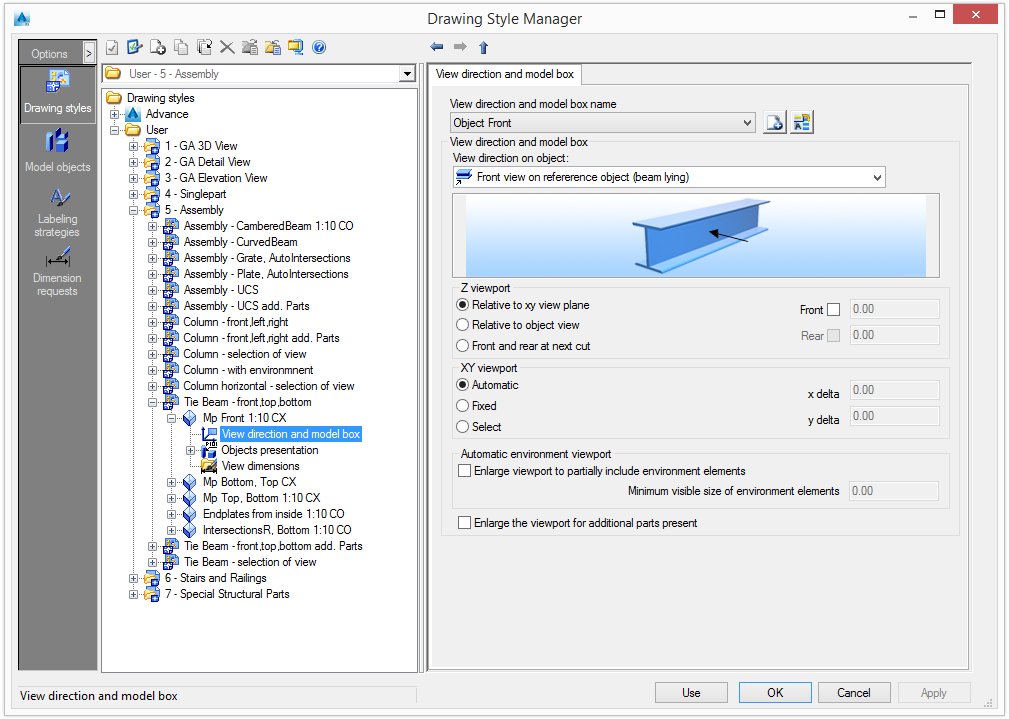The height and width of the screenshot is (719, 1009).
Task: Click the New document with plus icon
Action: [158, 47]
